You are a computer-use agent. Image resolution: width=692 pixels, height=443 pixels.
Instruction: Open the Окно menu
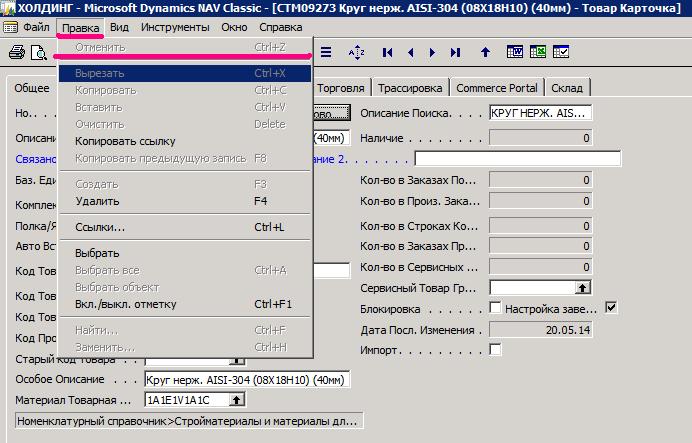pos(234,27)
